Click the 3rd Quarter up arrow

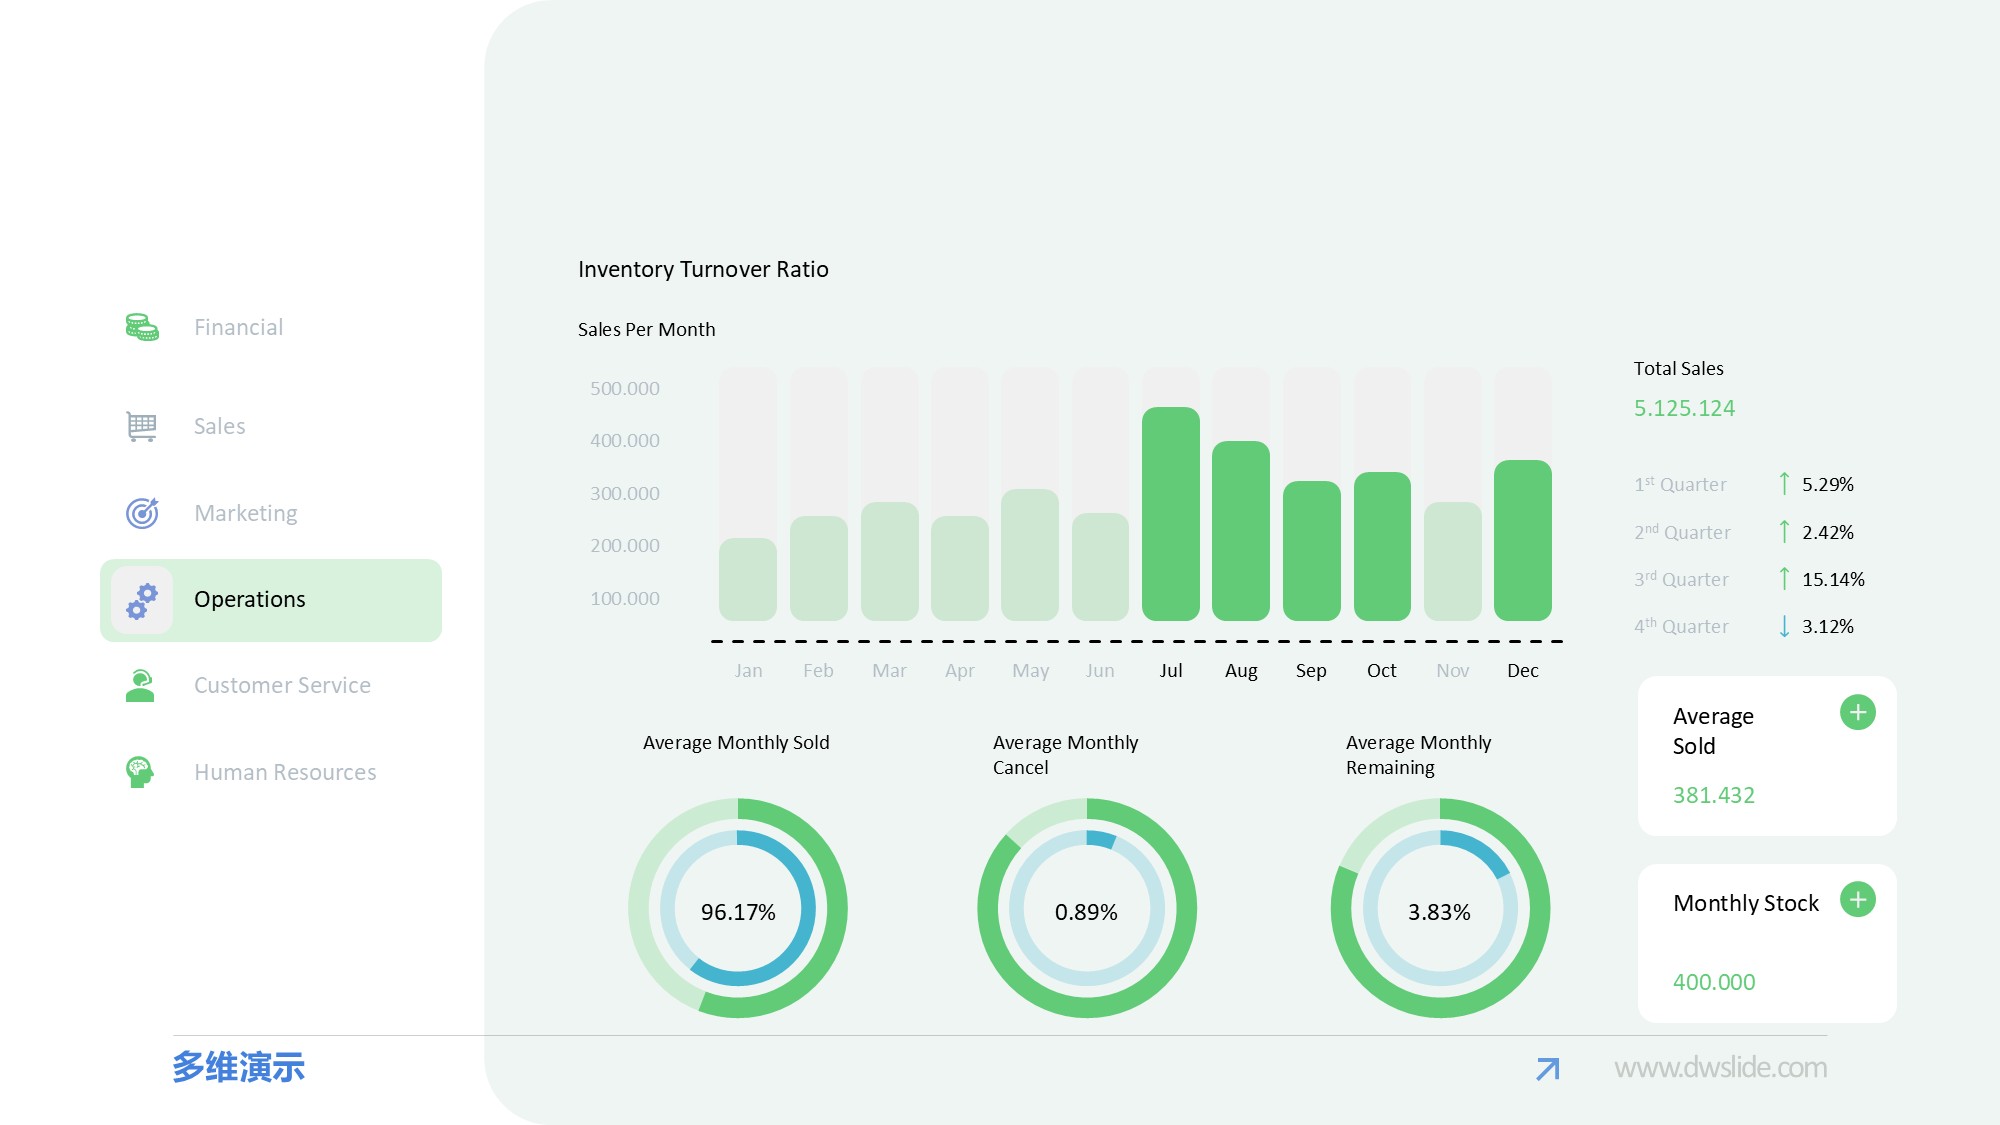pyautogui.click(x=1784, y=579)
